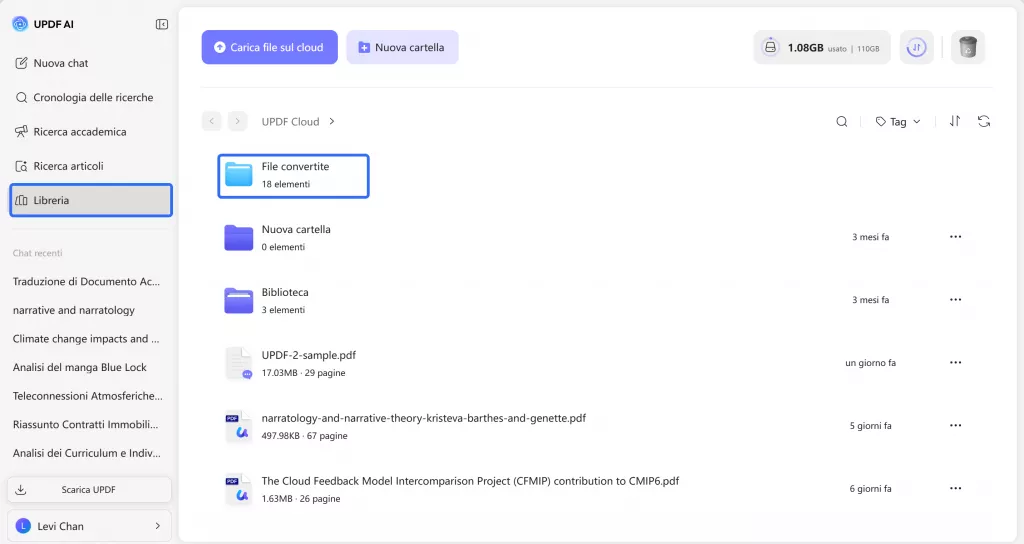Screen dimensions: 1024x544
Task: Create a Nuova cartella
Action: pos(402,47)
